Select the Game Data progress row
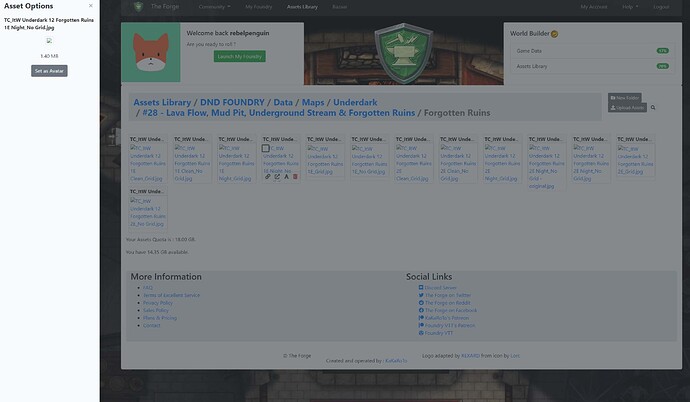Screen dimensions: 690x402 tap(592, 51)
